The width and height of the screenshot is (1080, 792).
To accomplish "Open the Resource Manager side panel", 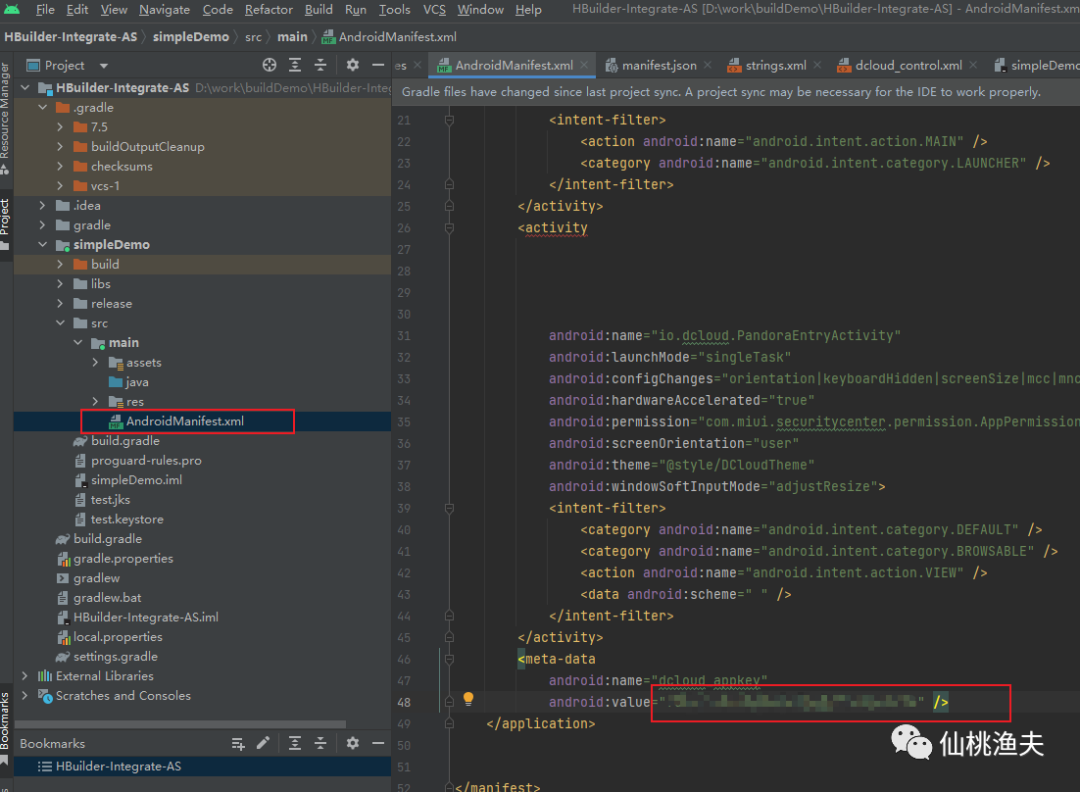I will [x=5, y=117].
